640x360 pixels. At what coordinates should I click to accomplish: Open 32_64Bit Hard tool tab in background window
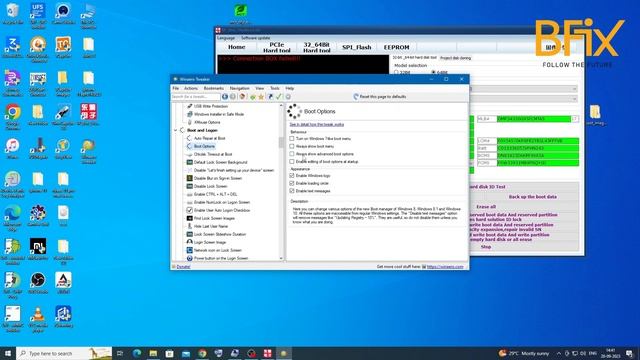click(x=317, y=47)
